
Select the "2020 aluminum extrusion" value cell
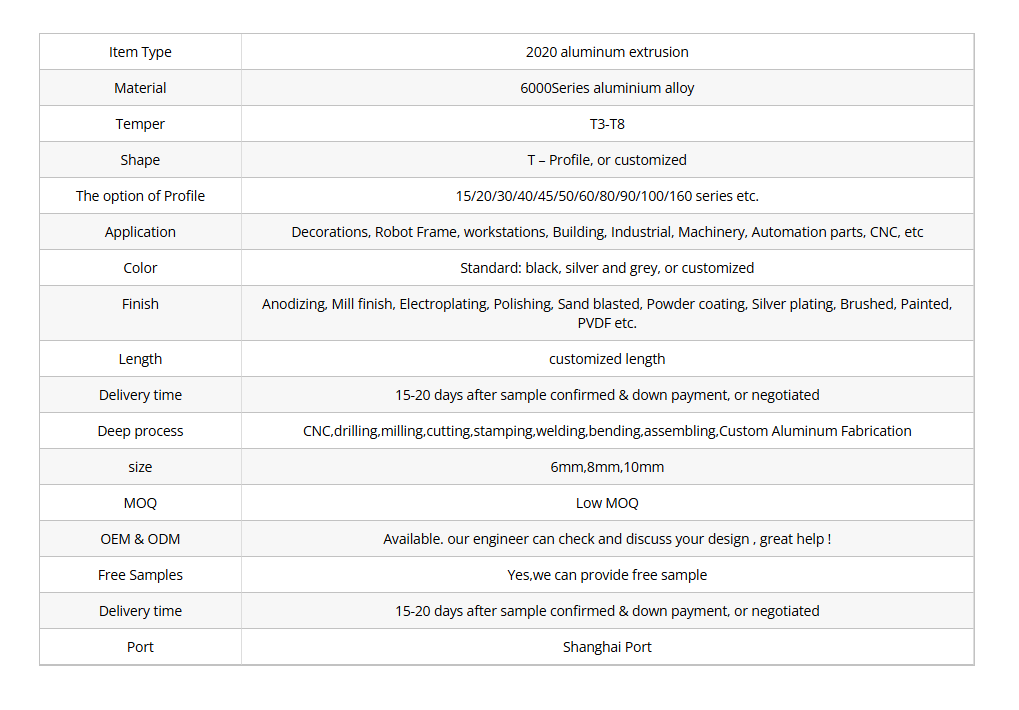point(607,52)
